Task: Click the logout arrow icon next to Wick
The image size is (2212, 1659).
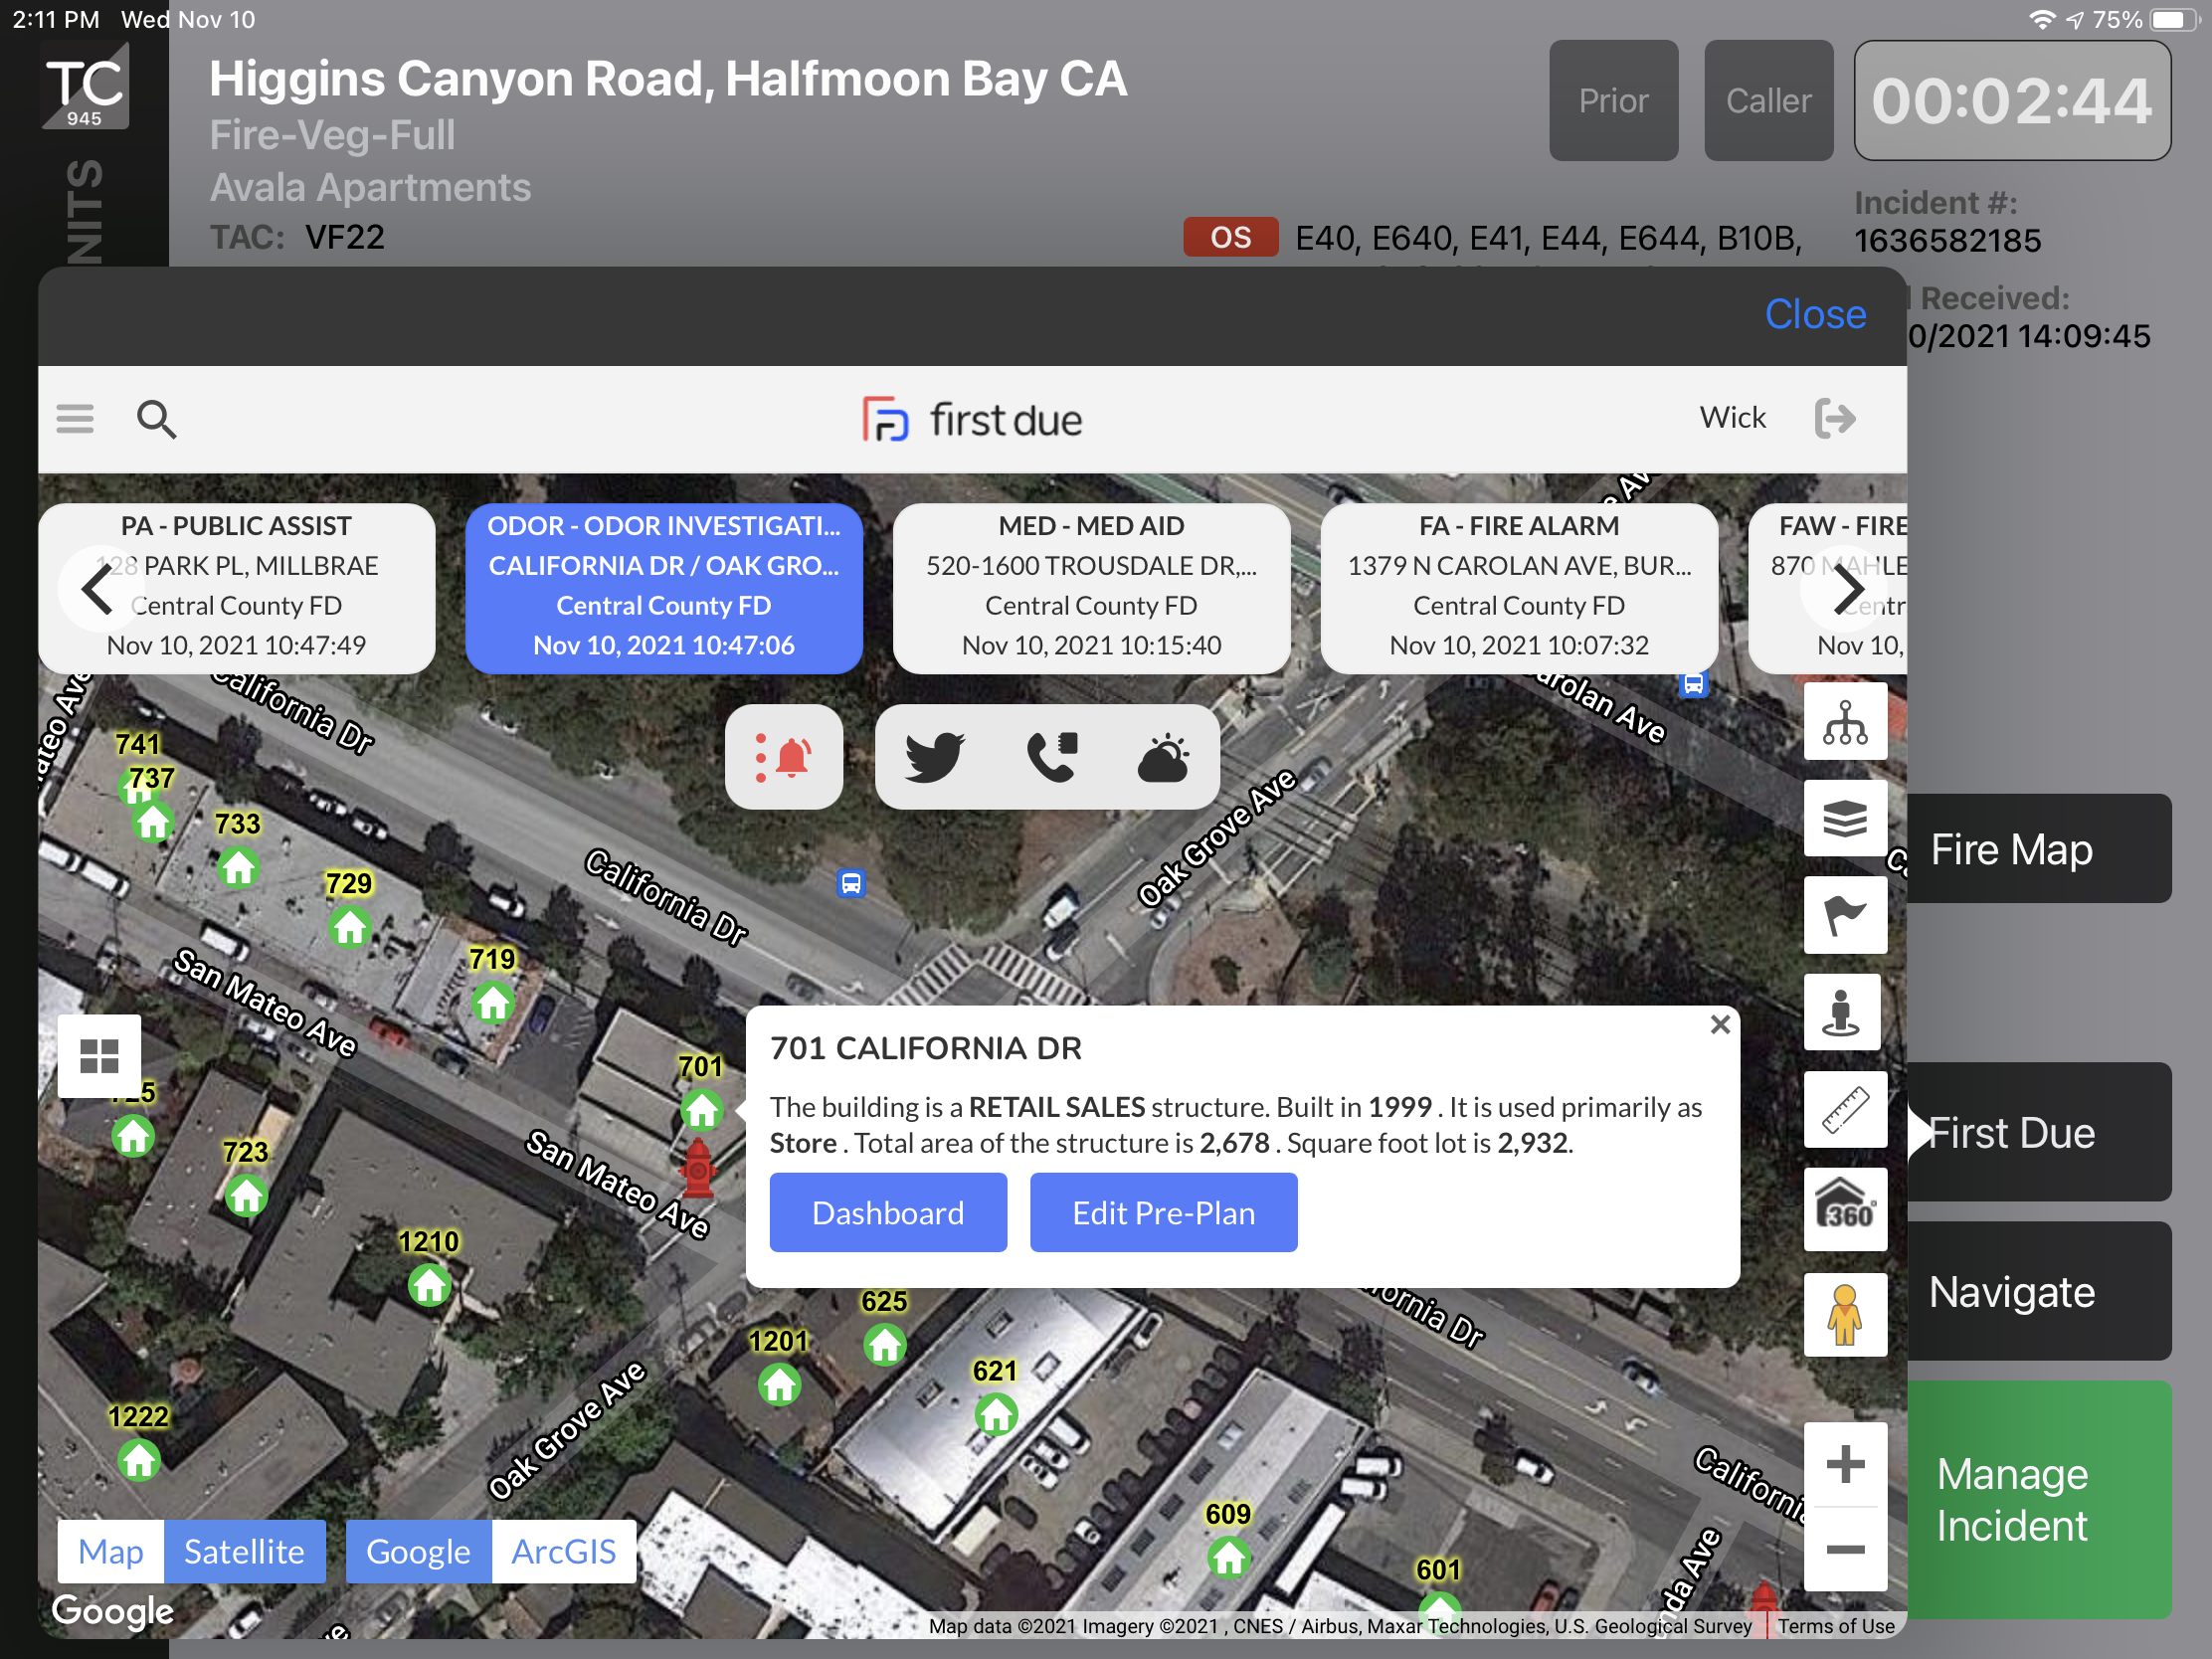Action: 1835,418
